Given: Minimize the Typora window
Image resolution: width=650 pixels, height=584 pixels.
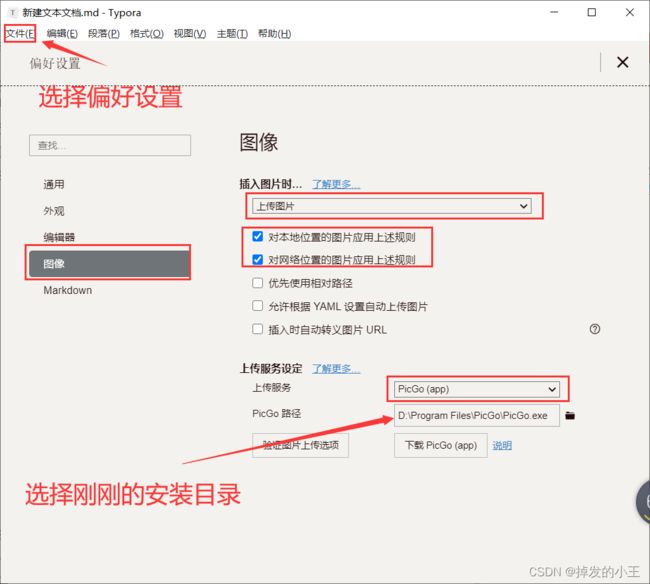Looking at the screenshot, I should pos(554,12).
